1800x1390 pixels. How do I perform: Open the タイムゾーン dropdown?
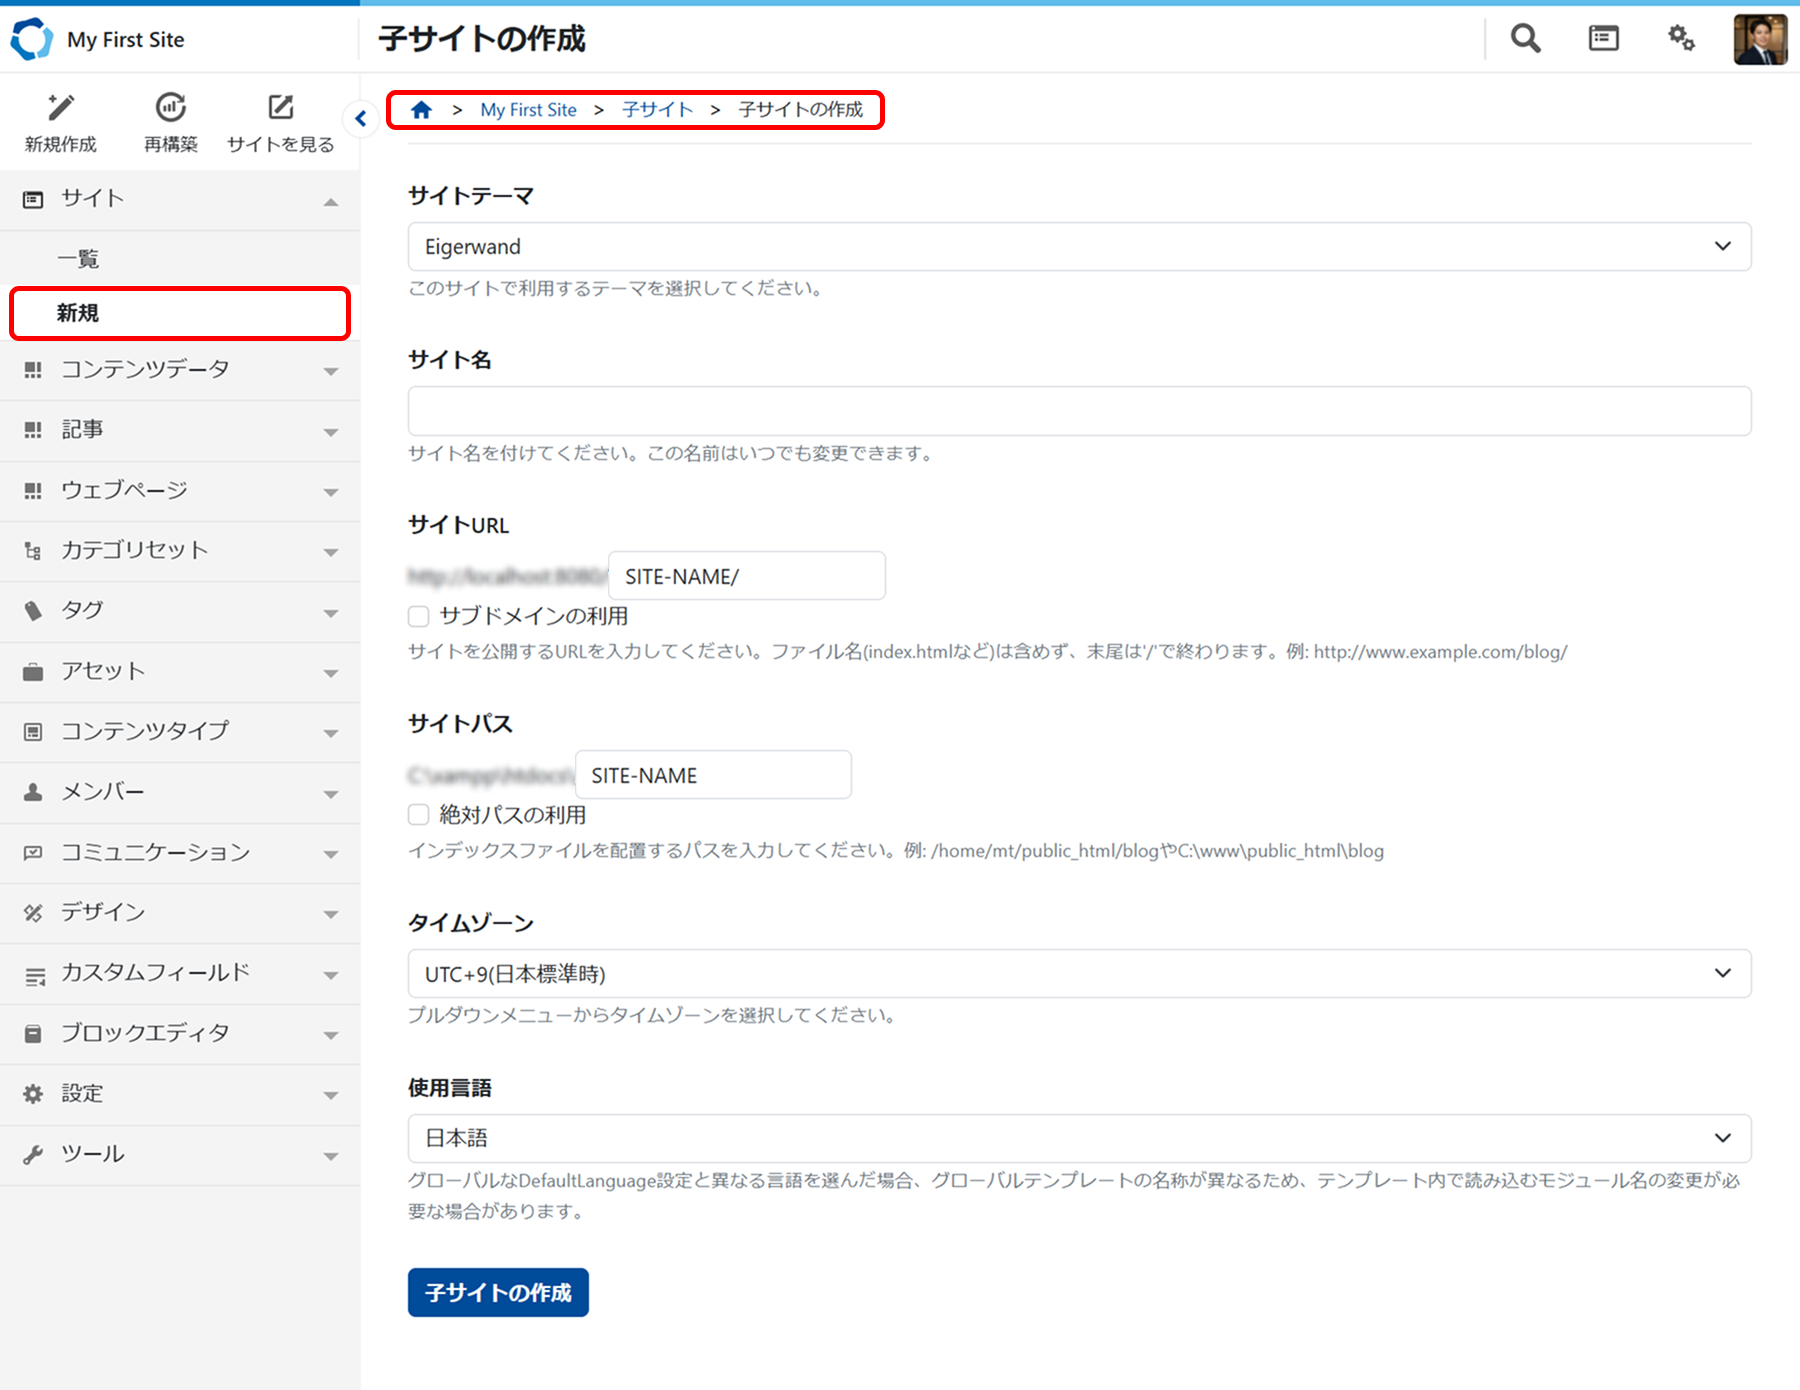click(1078, 973)
